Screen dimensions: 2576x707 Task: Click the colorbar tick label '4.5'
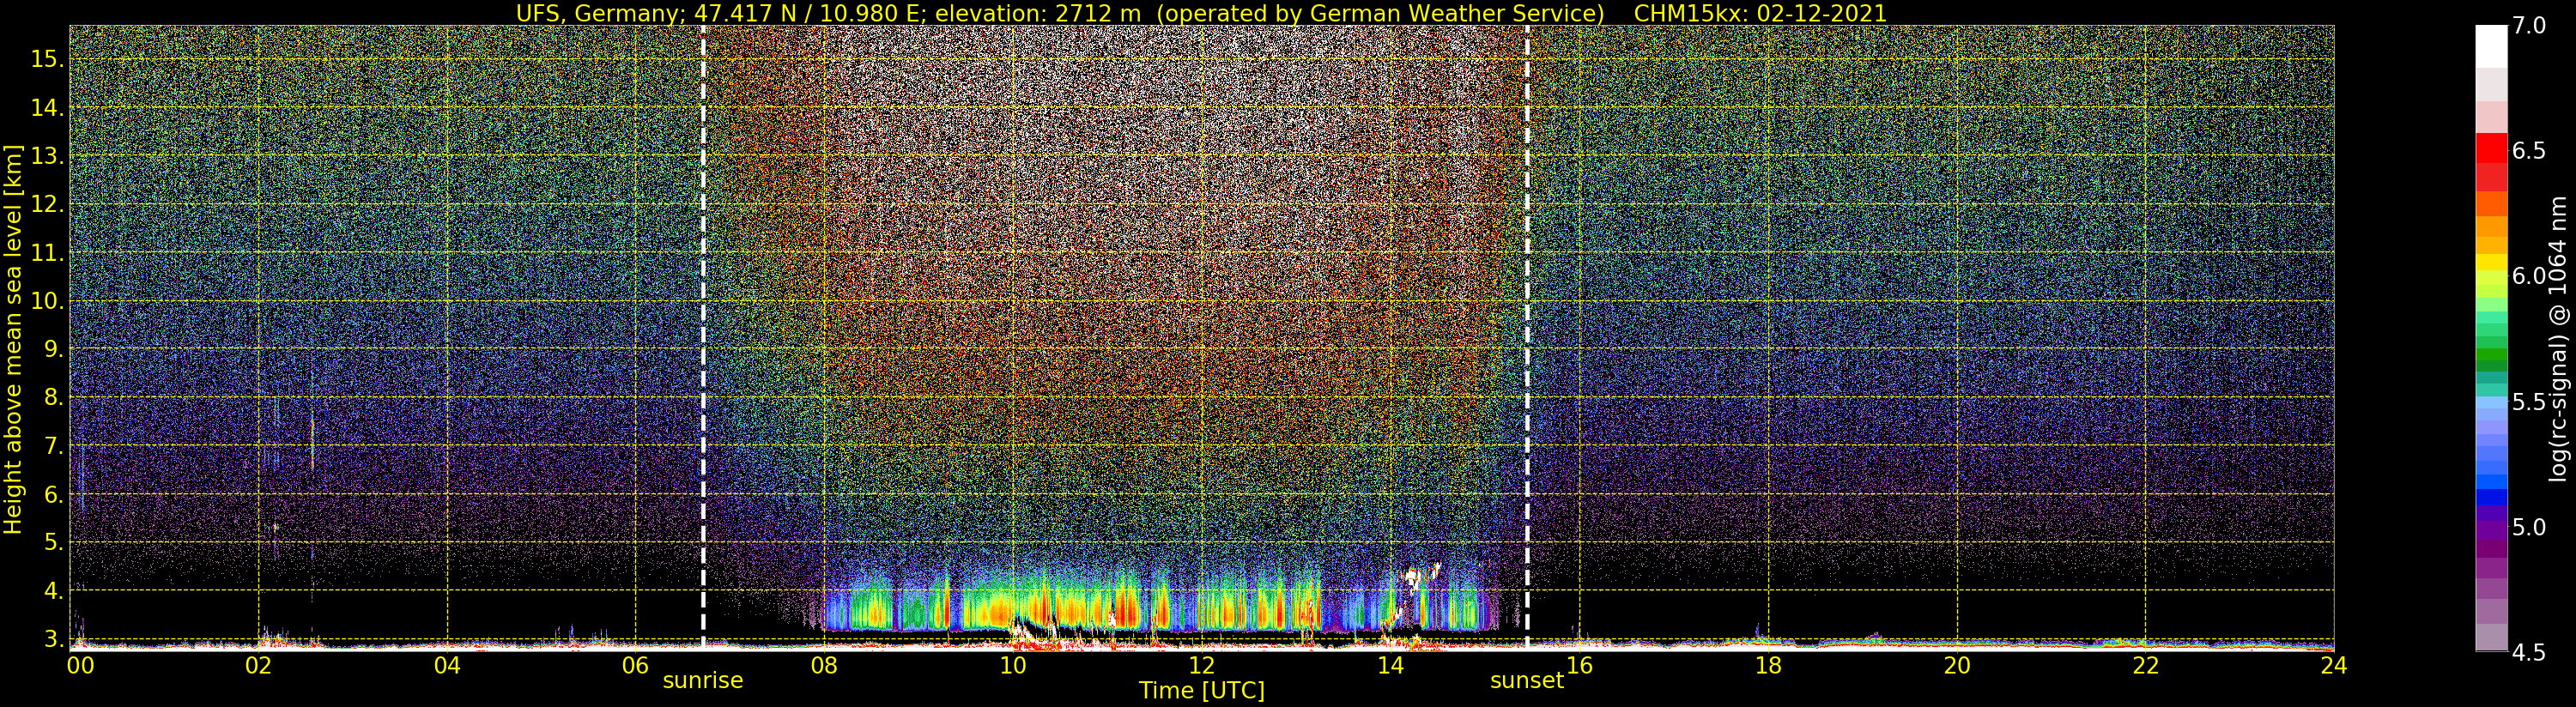[x=2529, y=652]
